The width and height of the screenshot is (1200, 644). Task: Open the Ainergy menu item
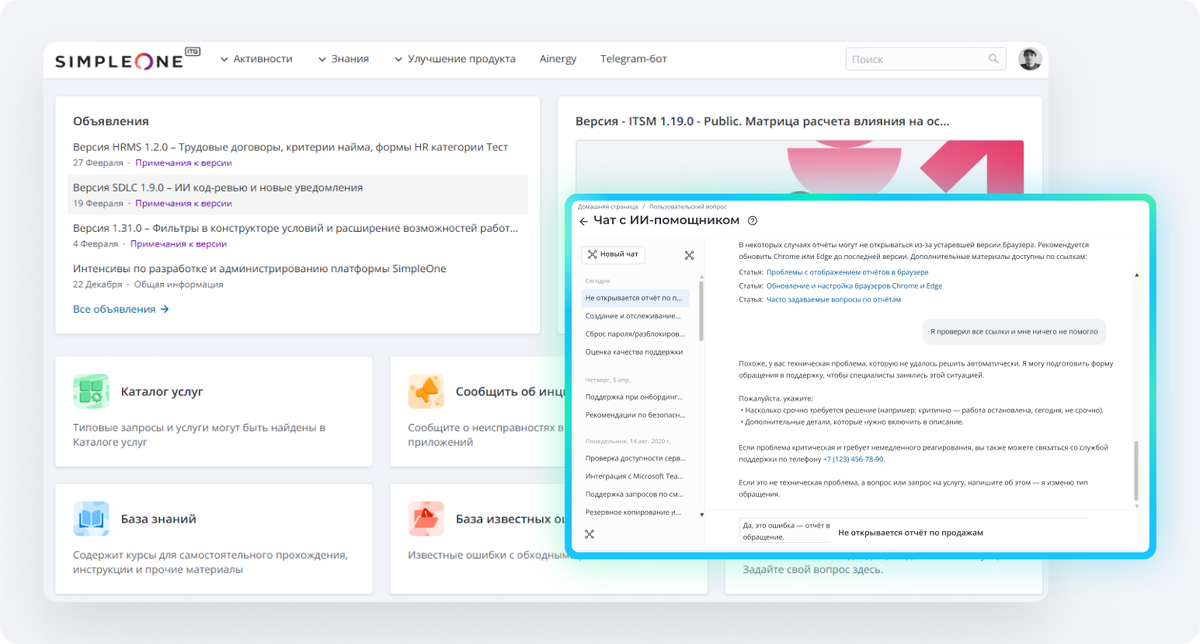(x=558, y=59)
